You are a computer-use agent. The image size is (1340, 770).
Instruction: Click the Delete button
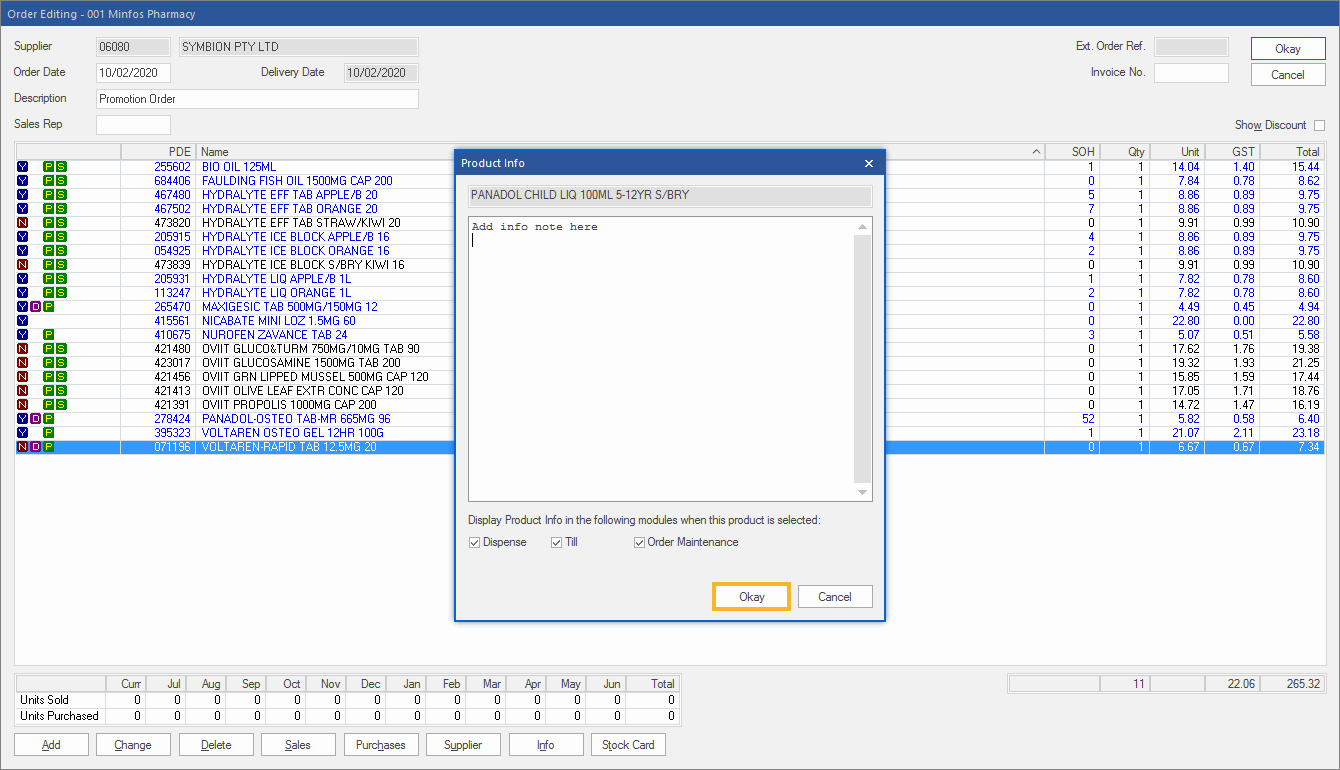216,745
